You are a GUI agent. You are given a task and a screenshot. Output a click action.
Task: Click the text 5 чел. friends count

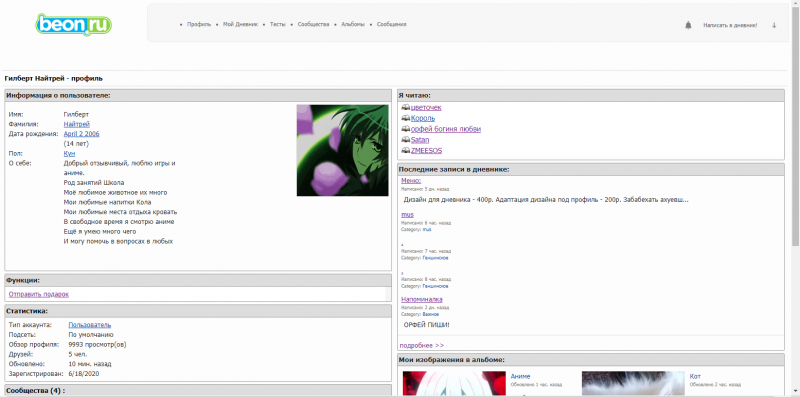pyautogui.click(x=78, y=354)
